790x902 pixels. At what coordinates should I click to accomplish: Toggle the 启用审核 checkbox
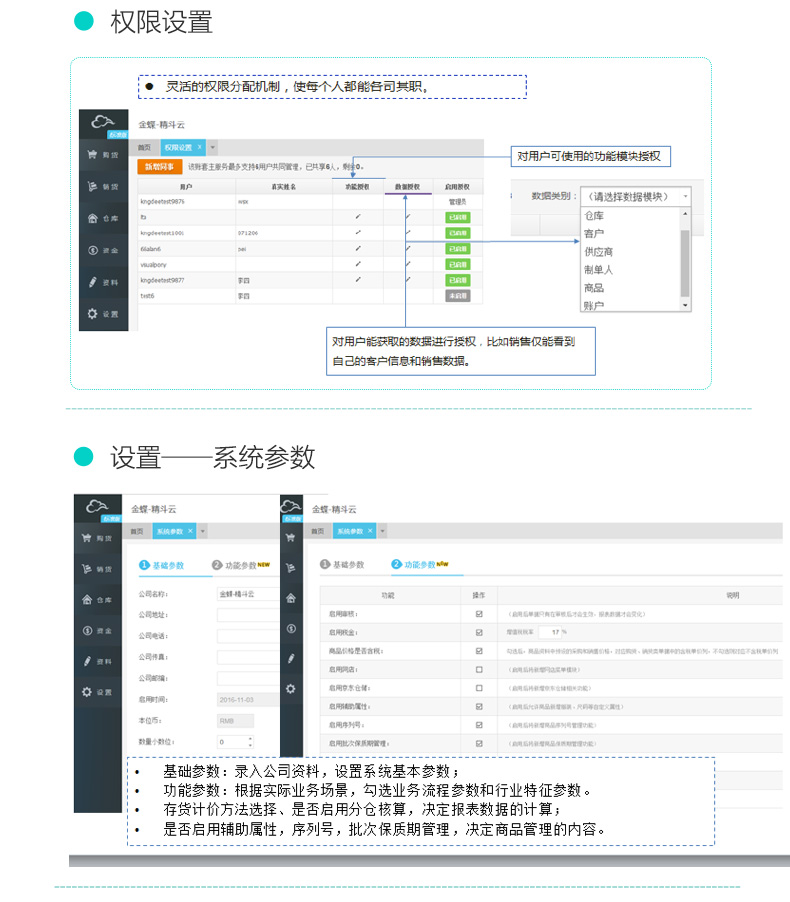click(479, 614)
